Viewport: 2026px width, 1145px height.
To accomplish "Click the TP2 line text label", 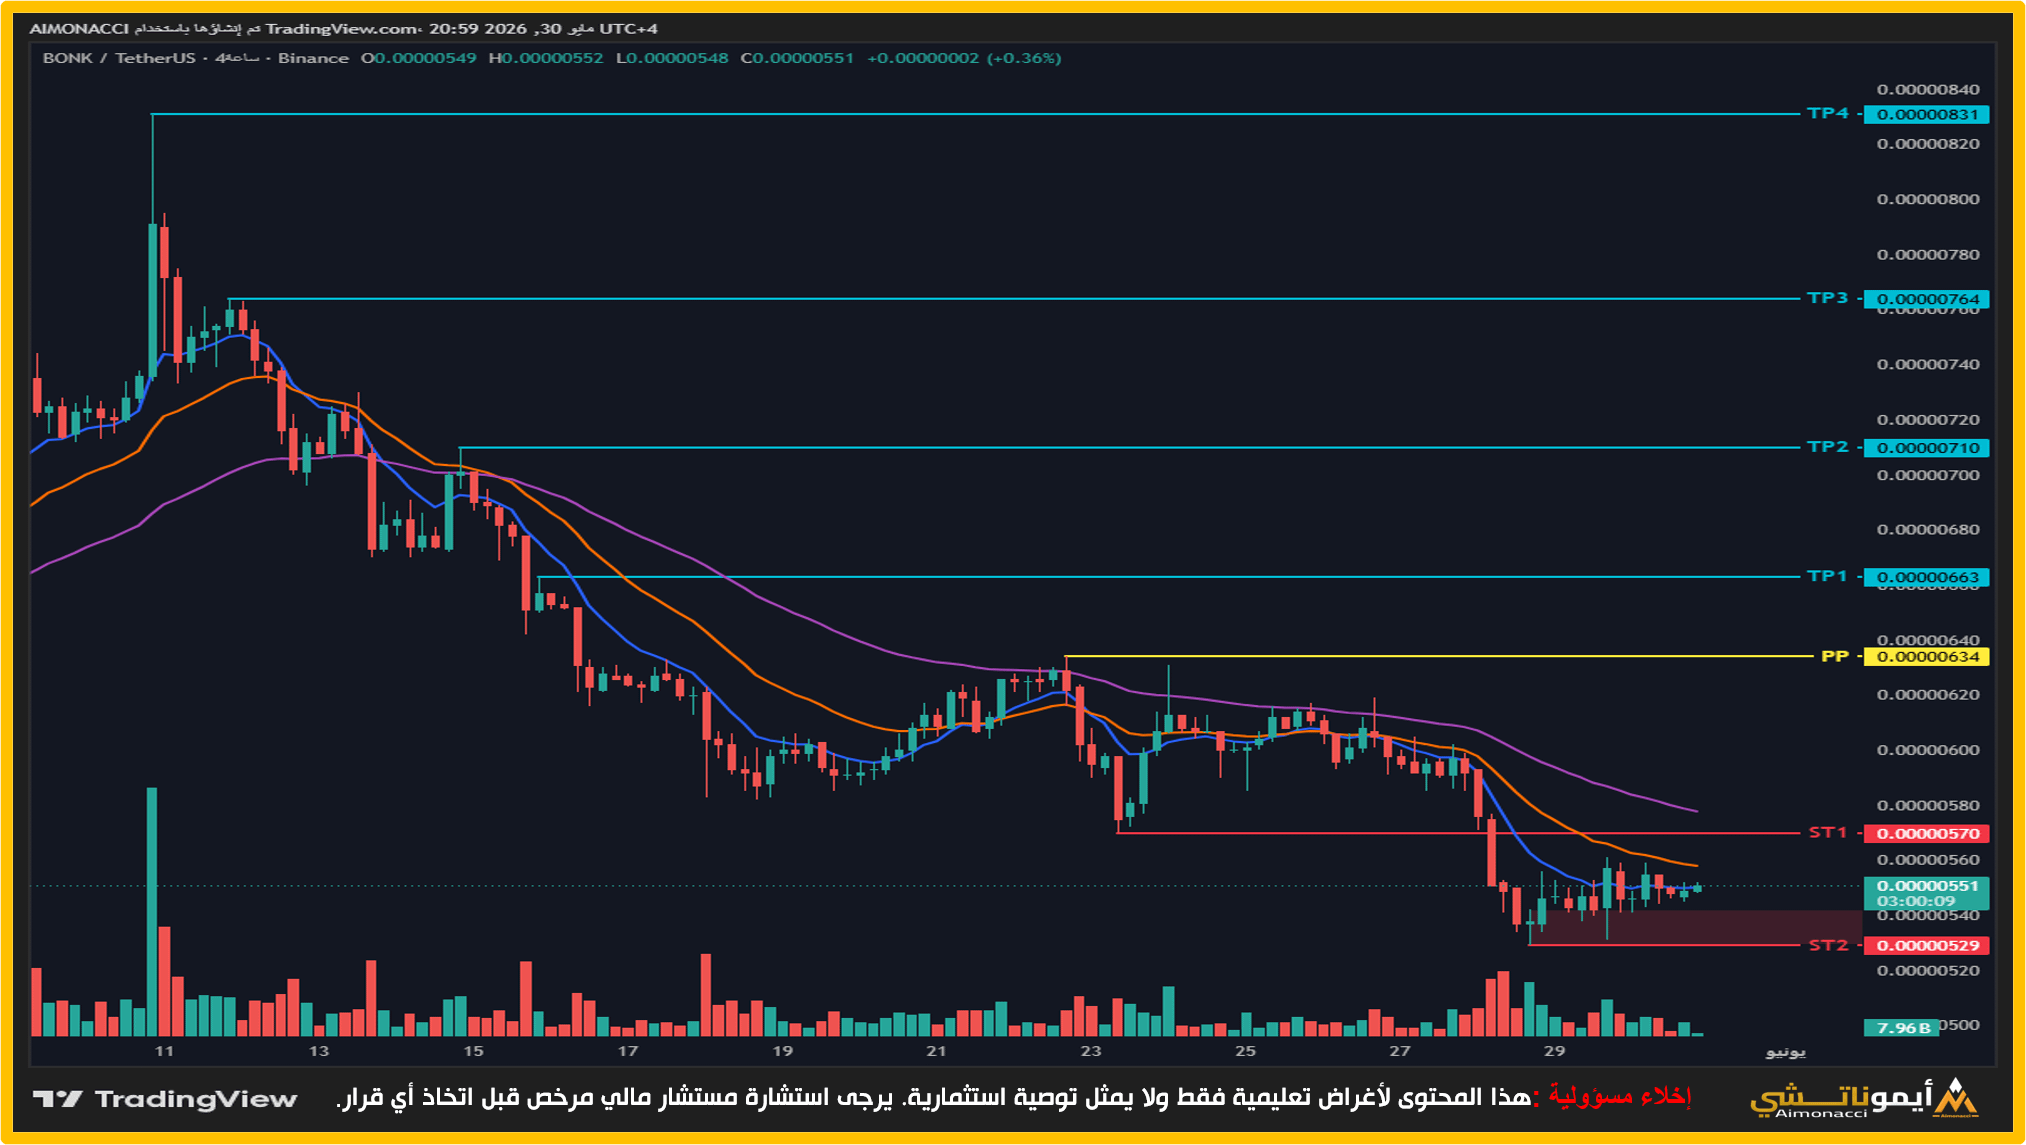I will tap(1828, 447).
